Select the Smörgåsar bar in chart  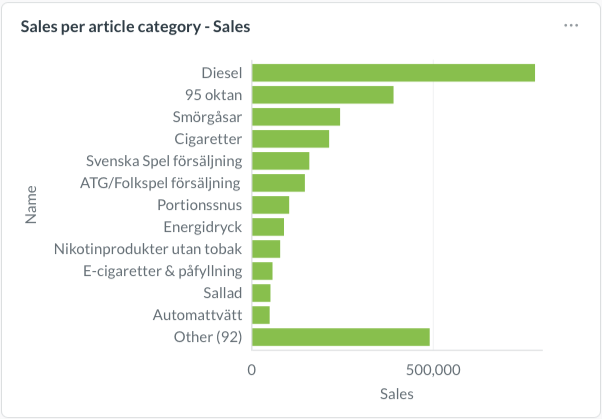296,117
